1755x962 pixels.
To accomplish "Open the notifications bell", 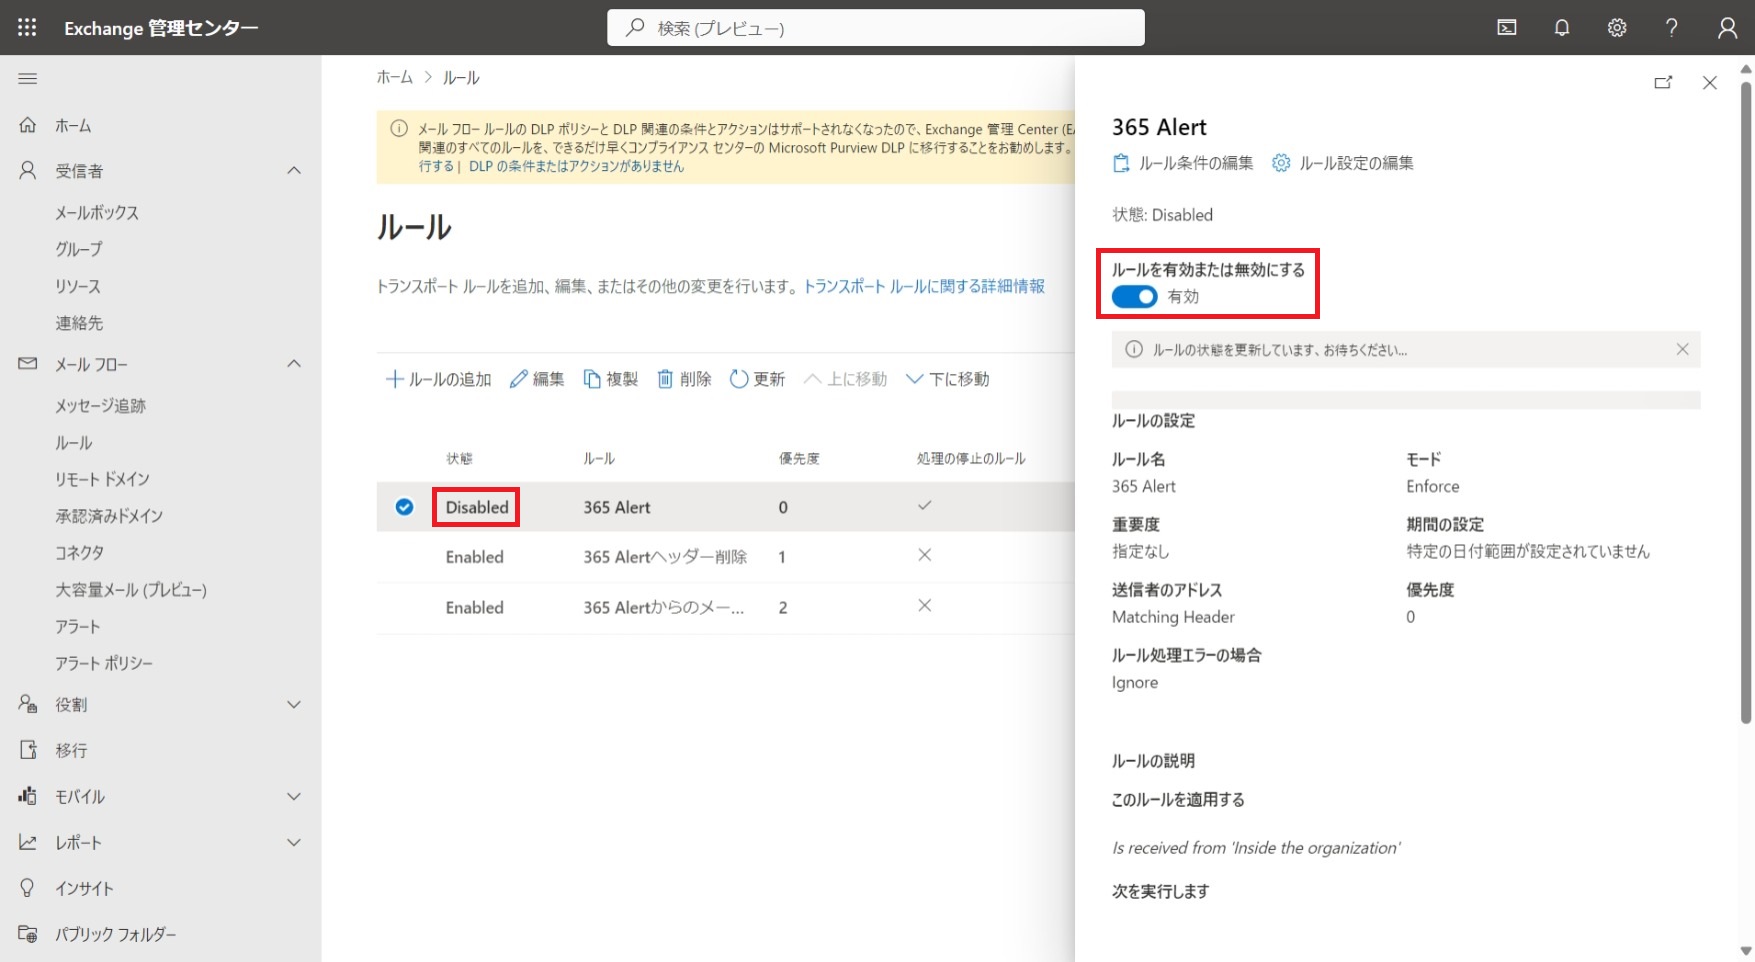I will pos(1561,28).
